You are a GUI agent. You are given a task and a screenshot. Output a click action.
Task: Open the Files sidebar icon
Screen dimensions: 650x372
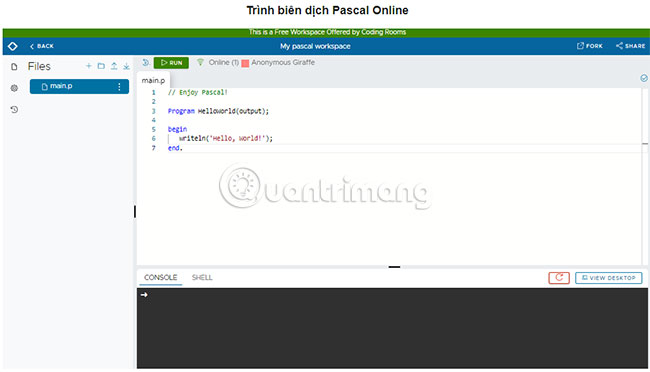click(x=14, y=66)
